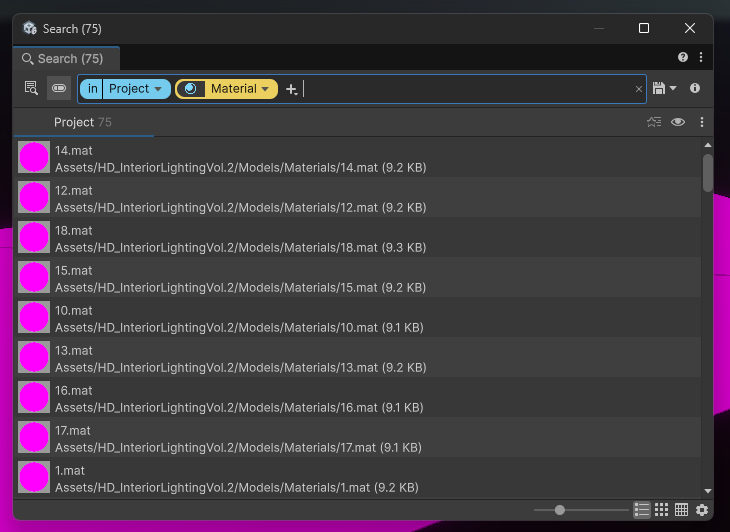Click the icon size slider handle
Screen dimensions: 730x532
(x=560, y=510)
